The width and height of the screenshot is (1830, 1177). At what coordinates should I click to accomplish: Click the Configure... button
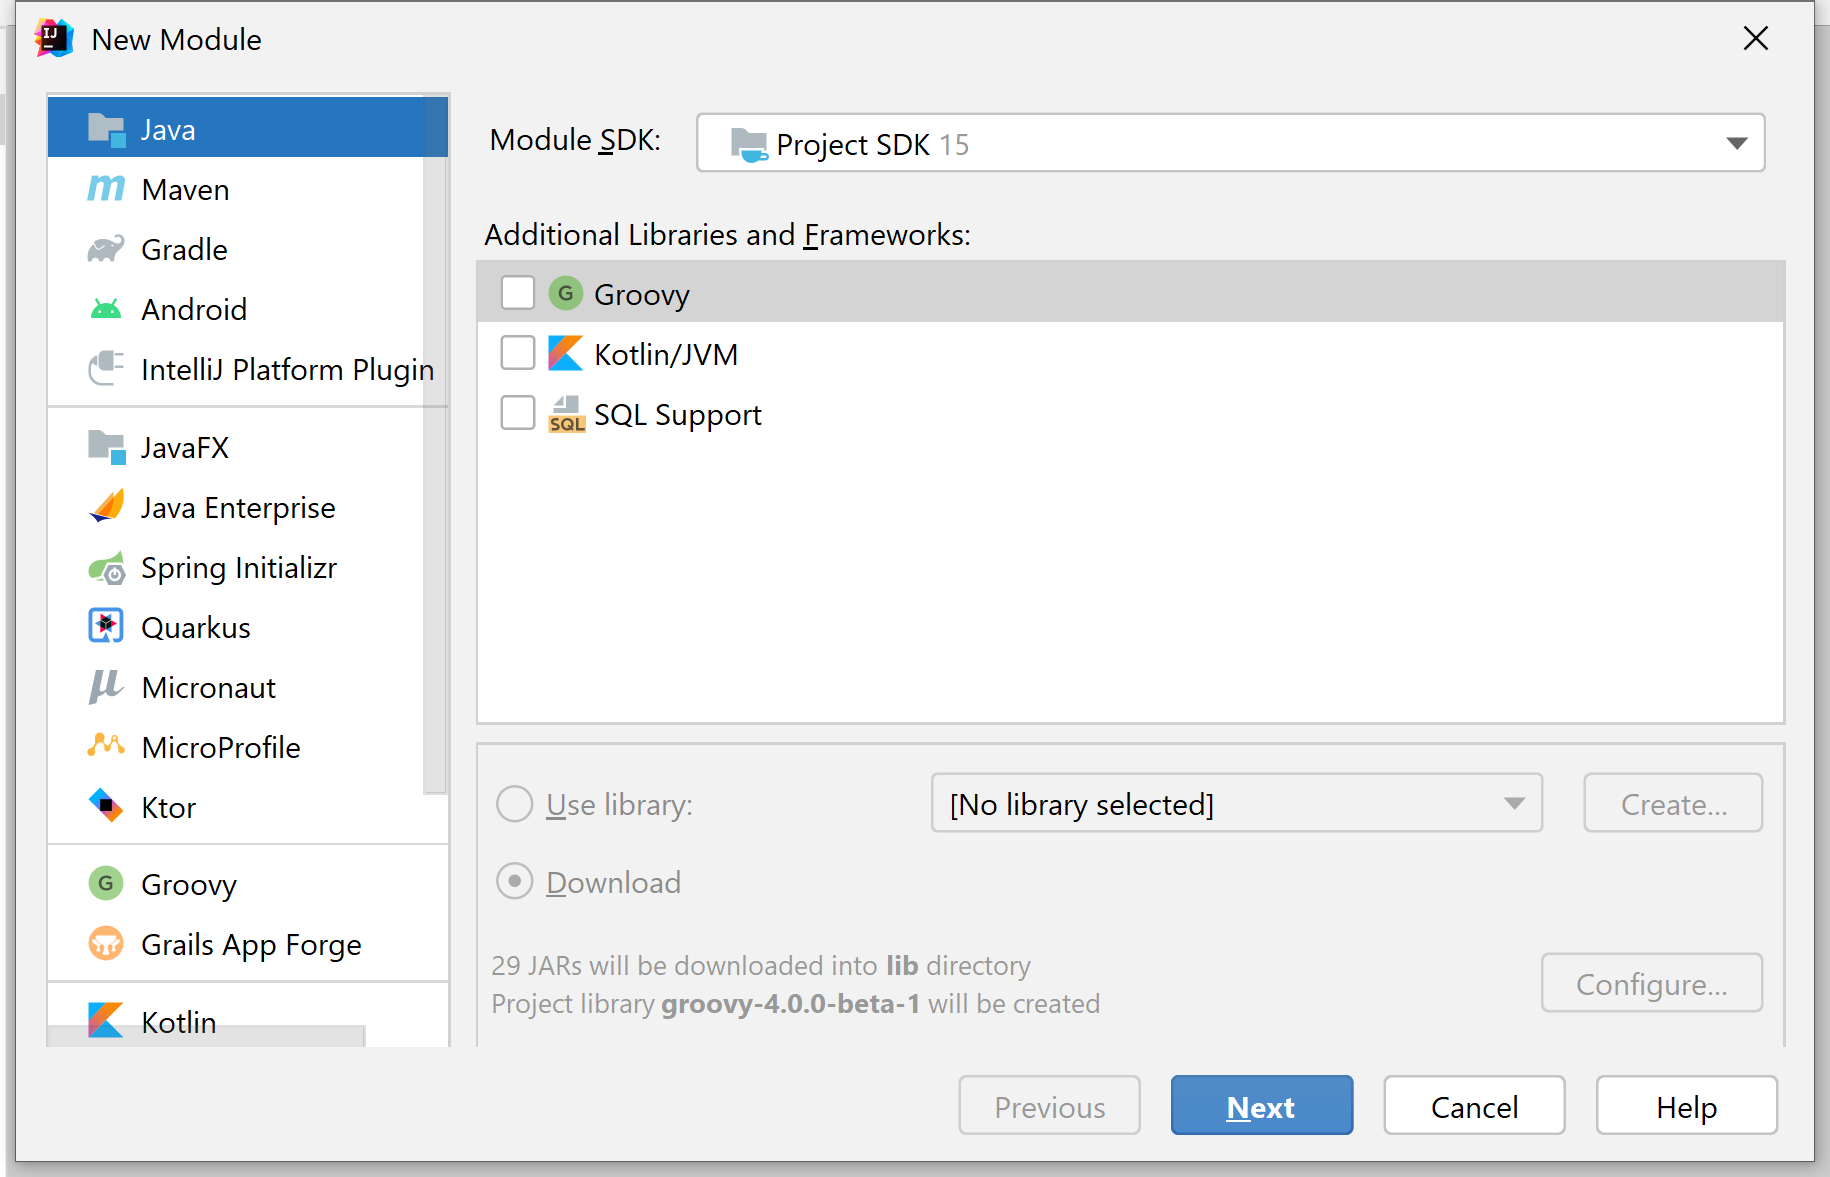pyautogui.click(x=1652, y=983)
